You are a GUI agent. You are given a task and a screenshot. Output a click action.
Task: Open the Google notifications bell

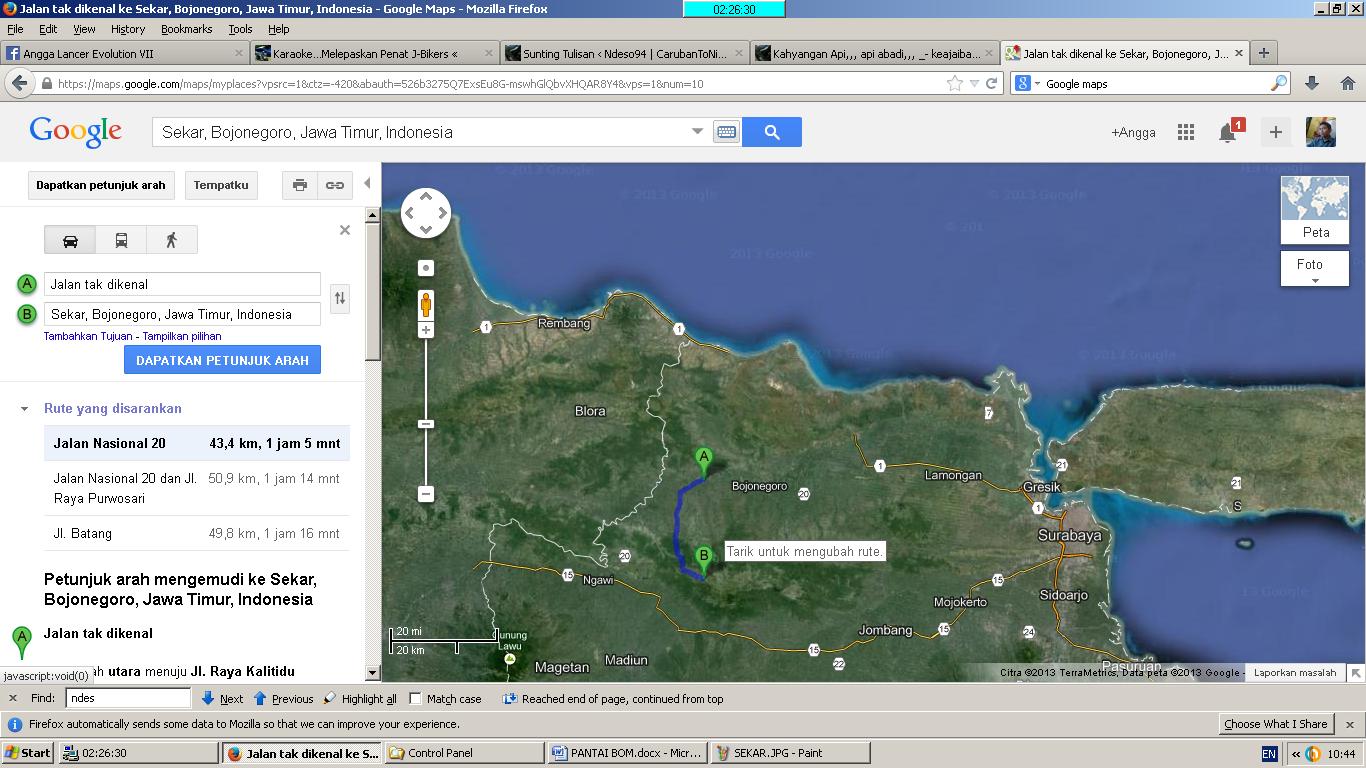click(x=1228, y=132)
